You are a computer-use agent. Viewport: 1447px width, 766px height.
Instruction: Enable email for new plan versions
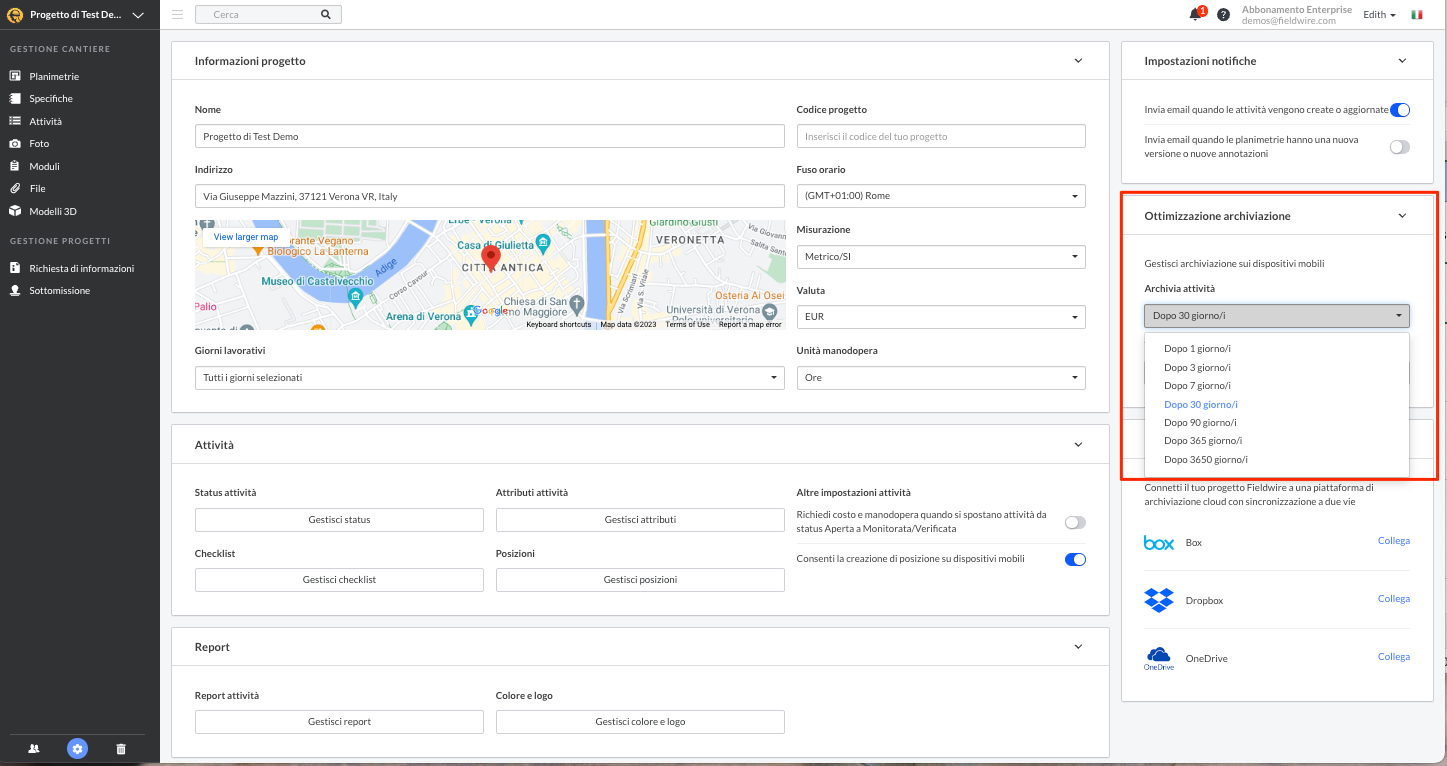click(x=1399, y=147)
